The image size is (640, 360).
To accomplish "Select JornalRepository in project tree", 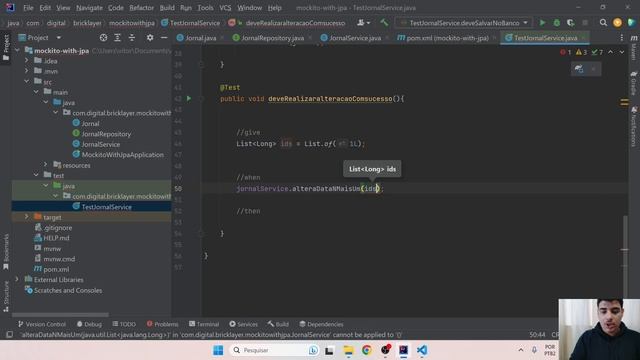I will pos(102,134).
